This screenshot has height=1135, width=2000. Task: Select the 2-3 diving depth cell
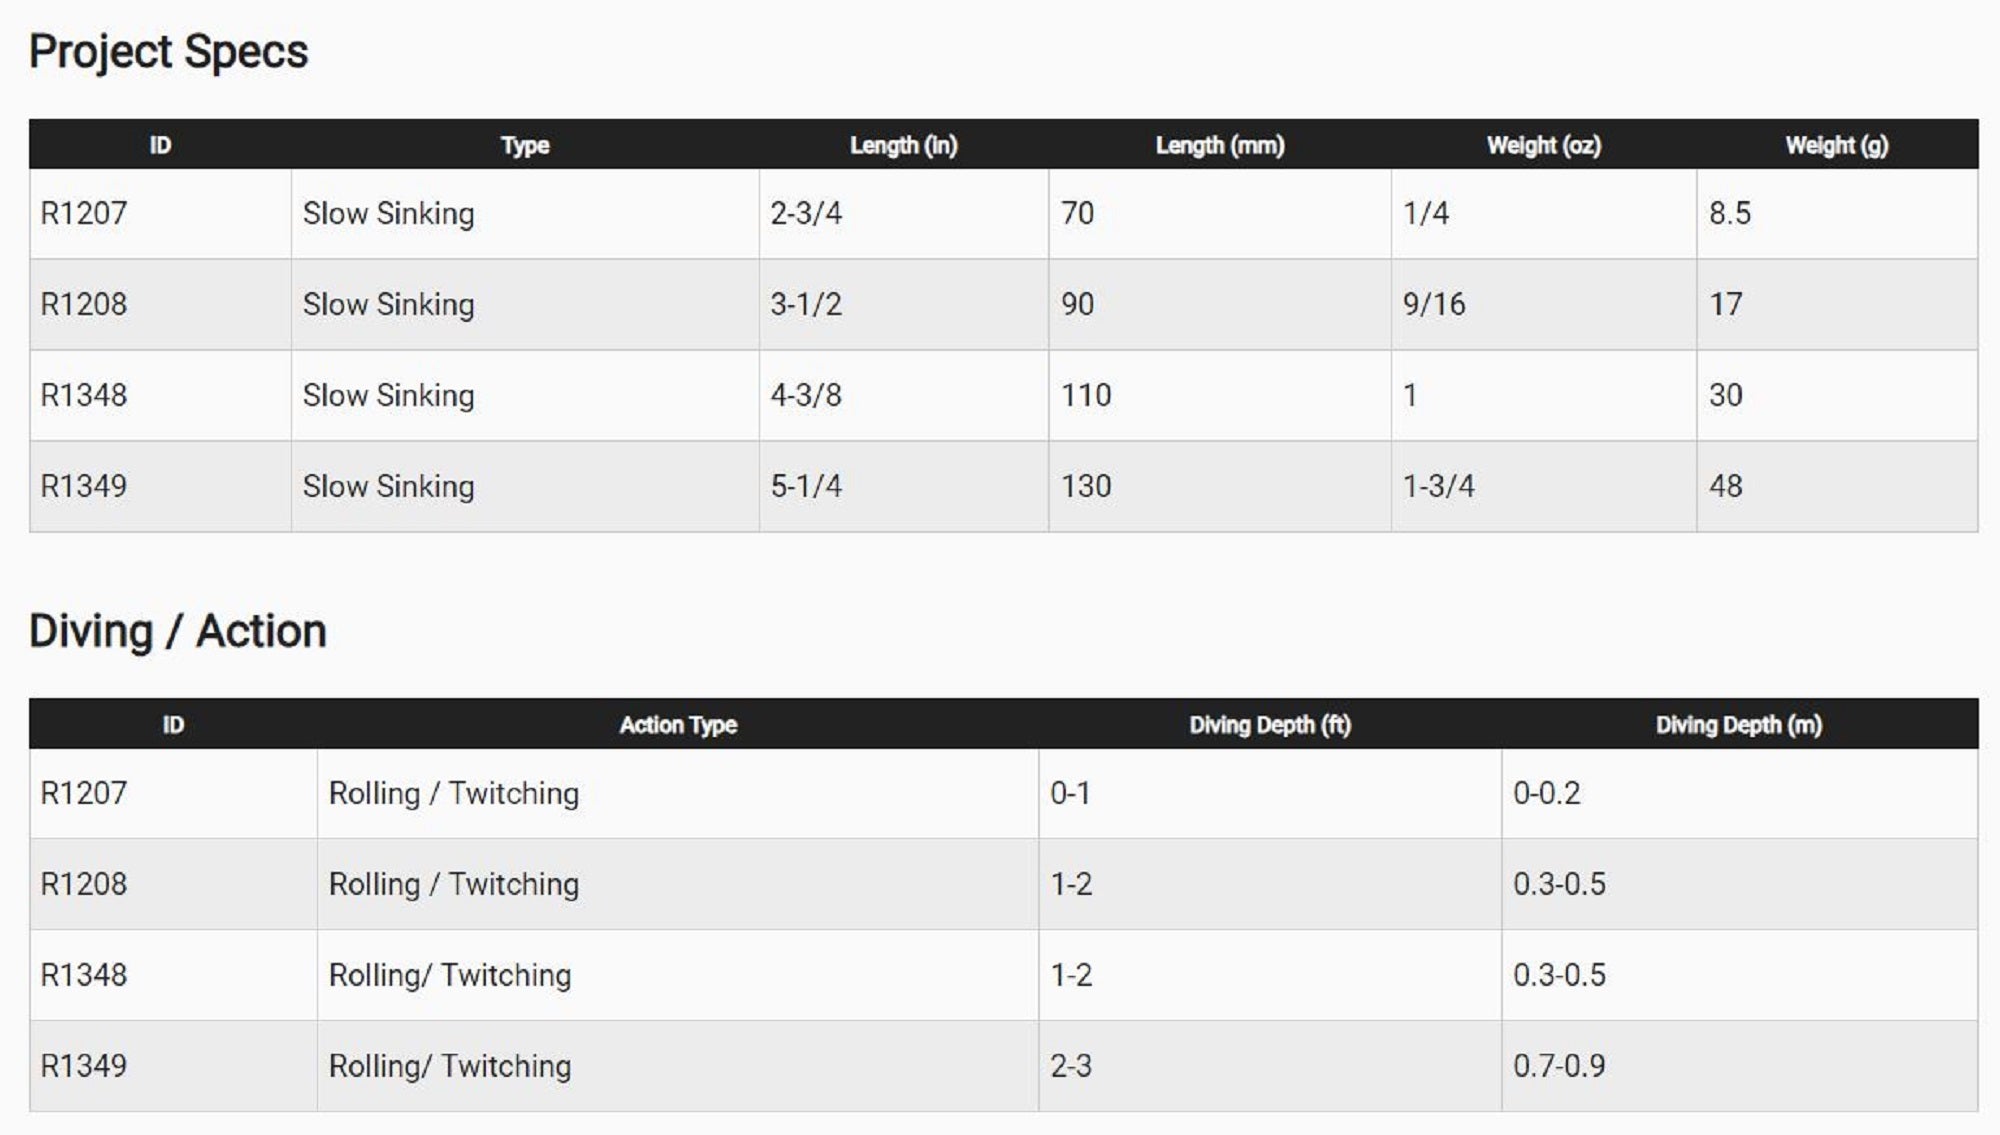(1071, 1066)
